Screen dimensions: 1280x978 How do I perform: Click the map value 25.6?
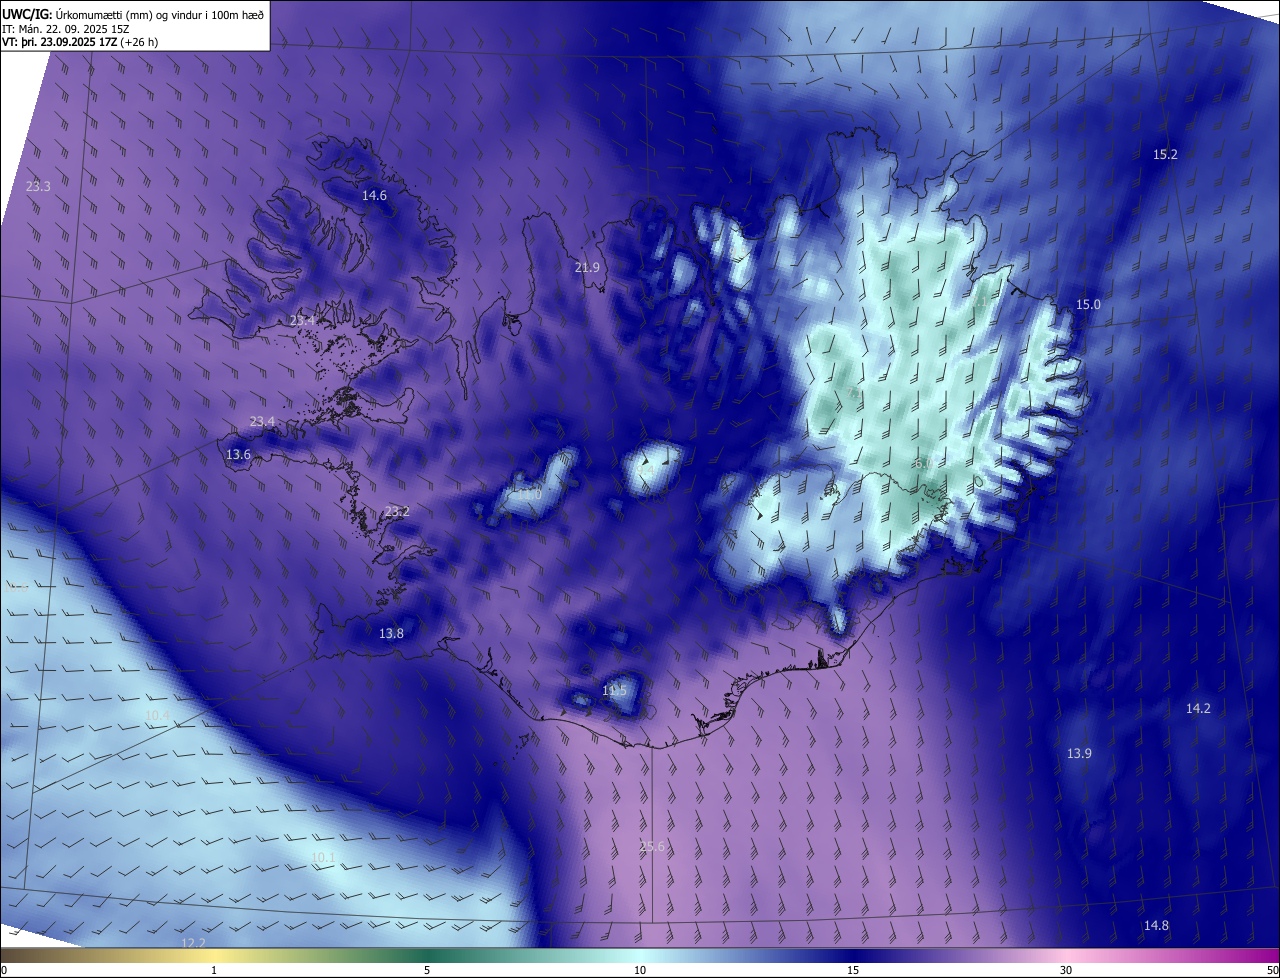(651, 846)
